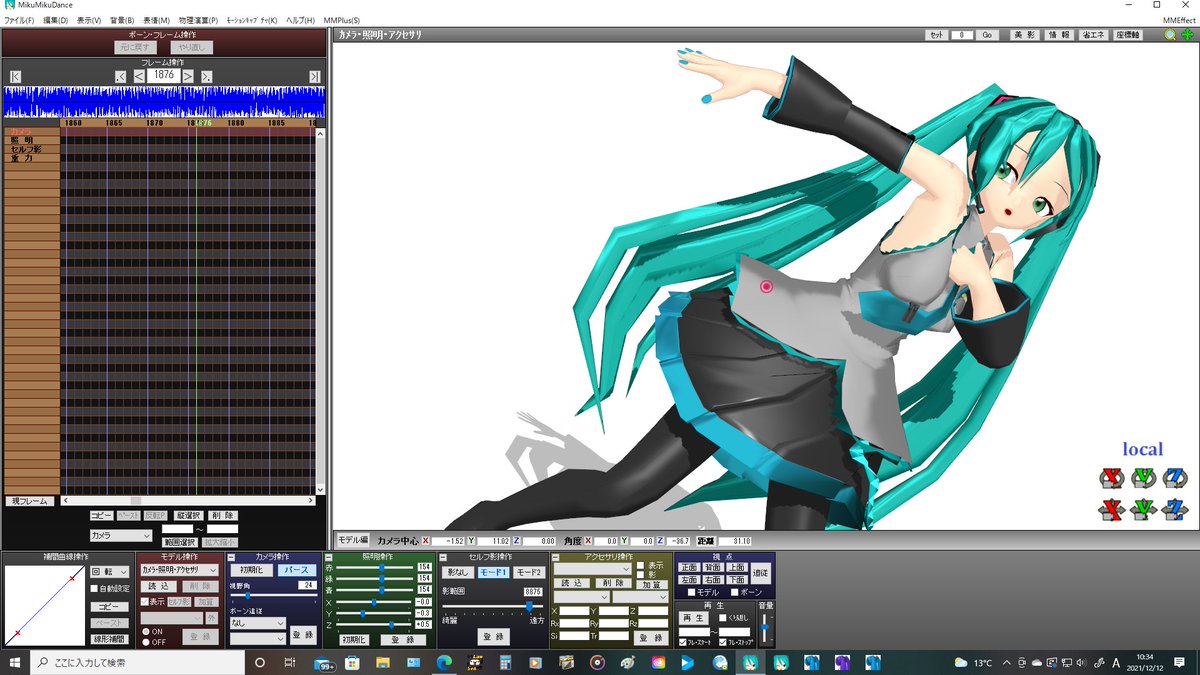Step back one frame with < arrow
This screenshot has width=1200, height=675.
tap(139, 76)
